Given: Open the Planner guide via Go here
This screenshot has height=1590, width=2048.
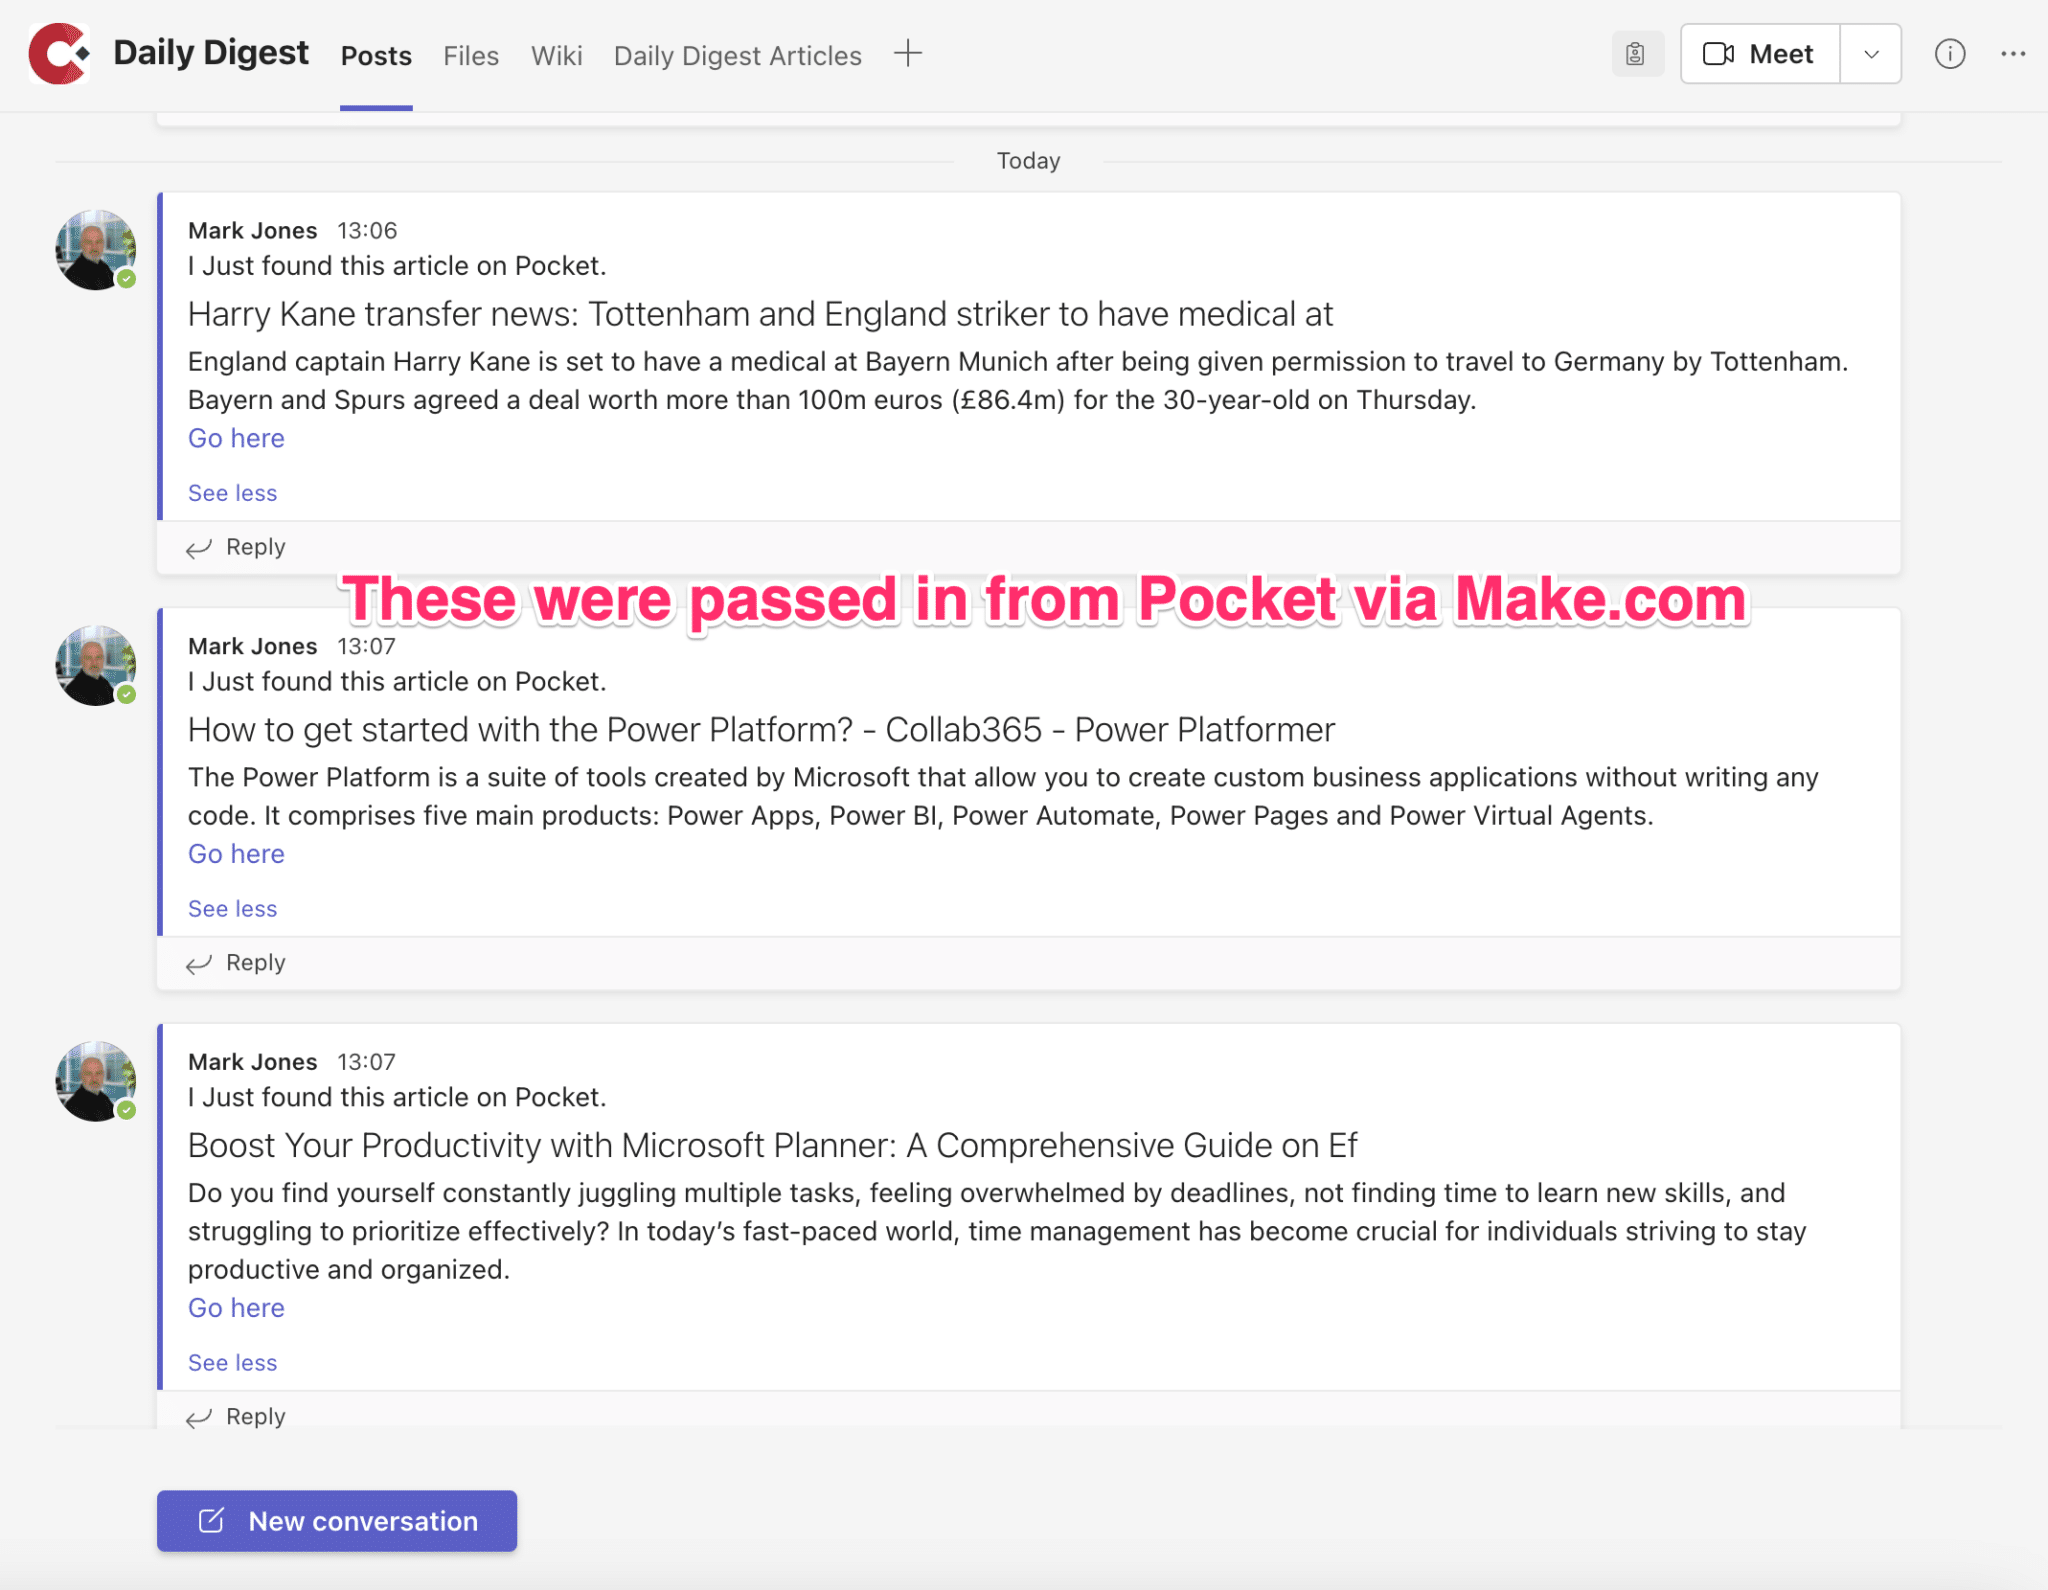Looking at the screenshot, I should click(x=236, y=1307).
